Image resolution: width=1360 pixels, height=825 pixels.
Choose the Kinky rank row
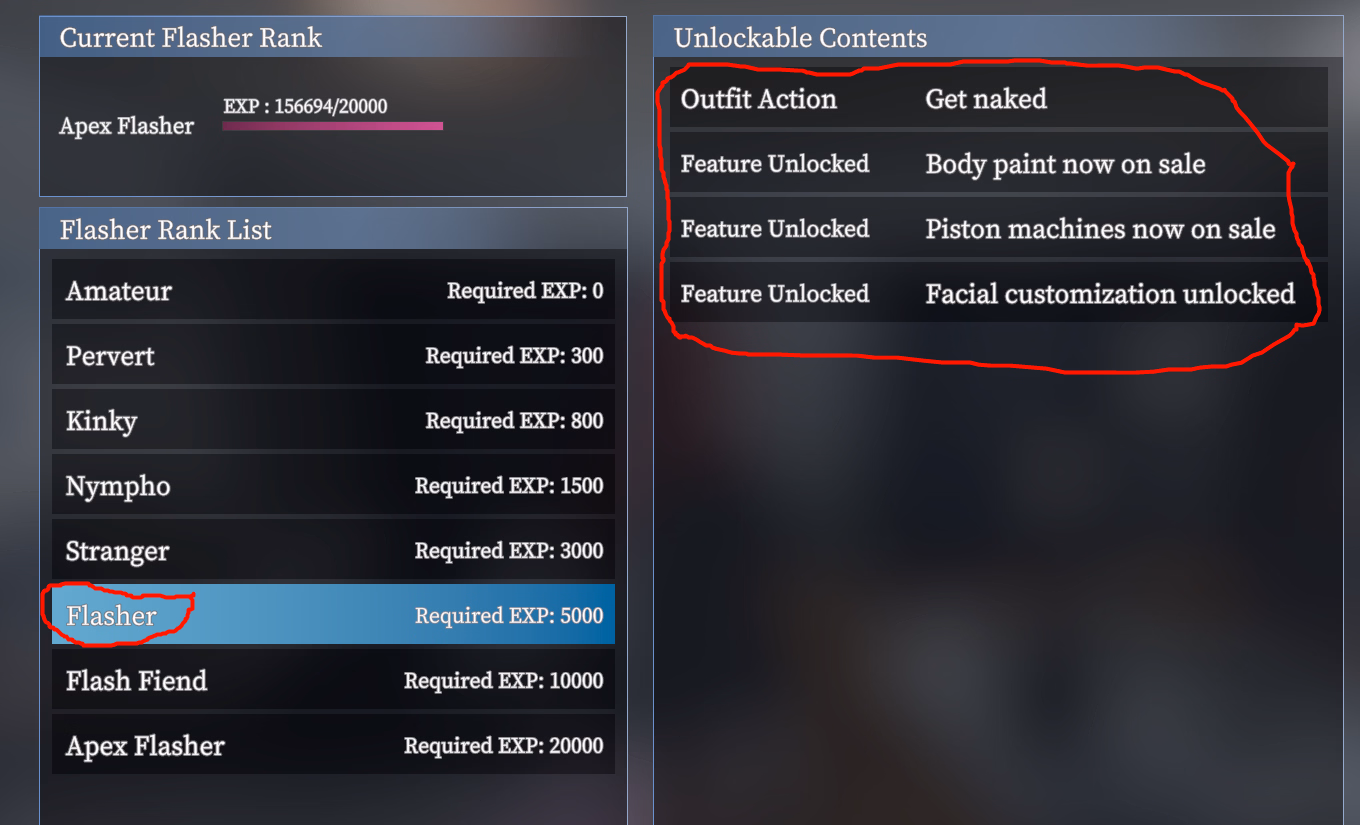tap(333, 421)
